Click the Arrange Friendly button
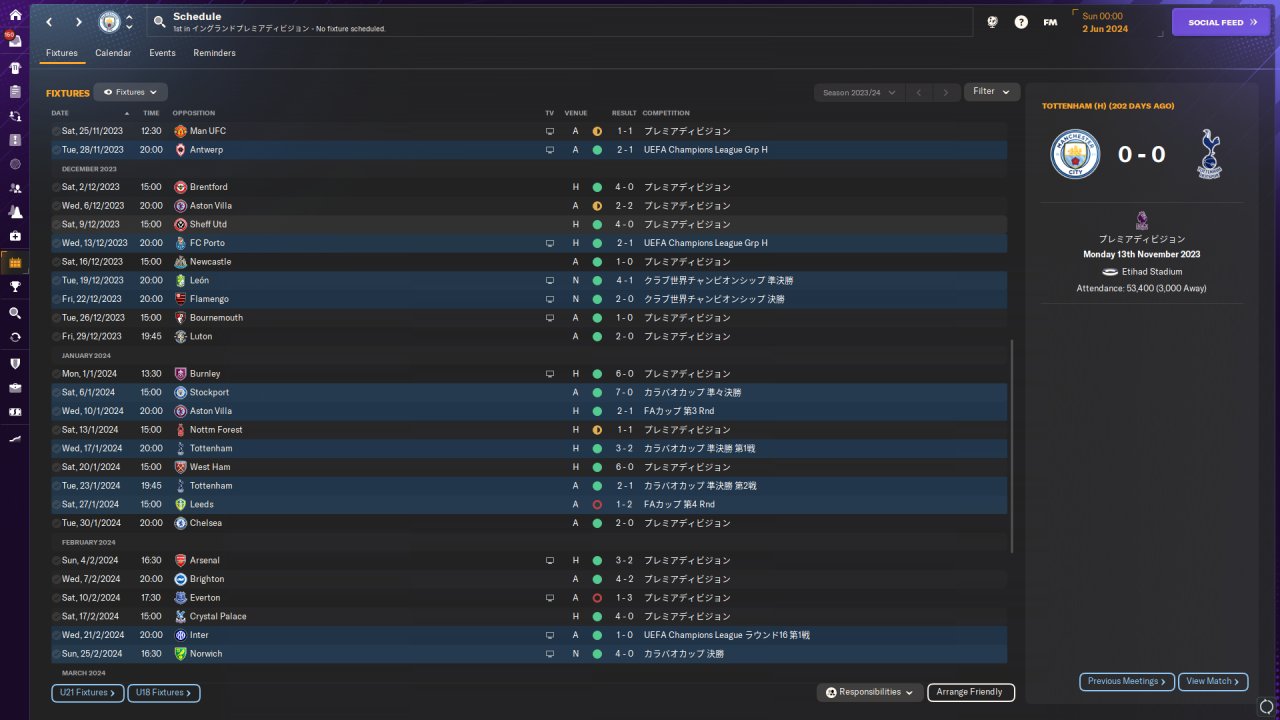The height and width of the screenshot is (720, 1280). [x=971, y=692]
